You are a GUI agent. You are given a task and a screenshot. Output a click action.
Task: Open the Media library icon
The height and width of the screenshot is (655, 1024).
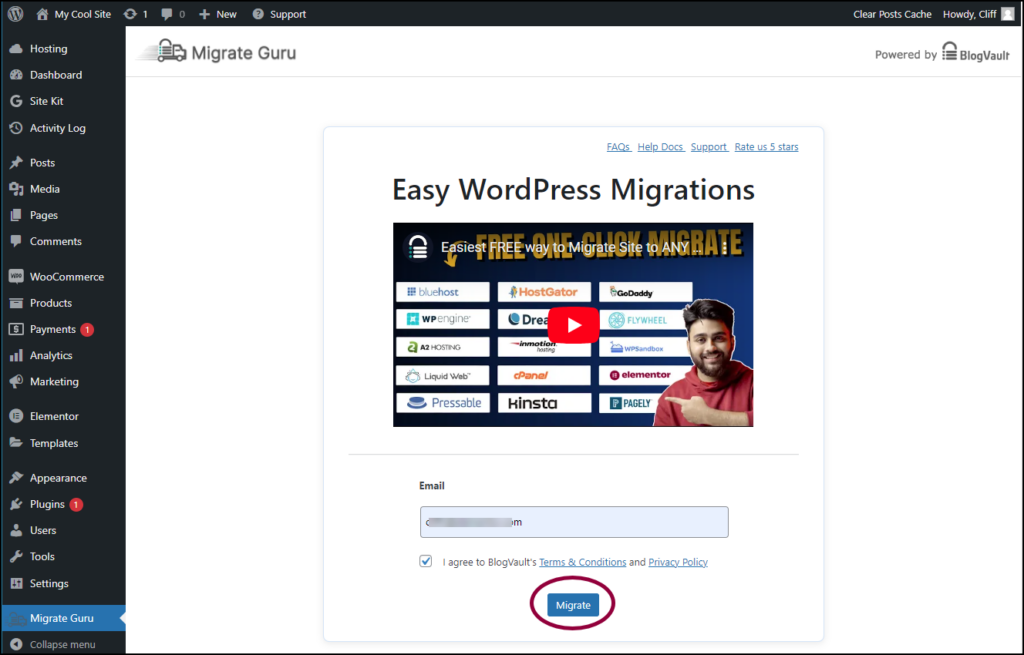click(18, 188)
